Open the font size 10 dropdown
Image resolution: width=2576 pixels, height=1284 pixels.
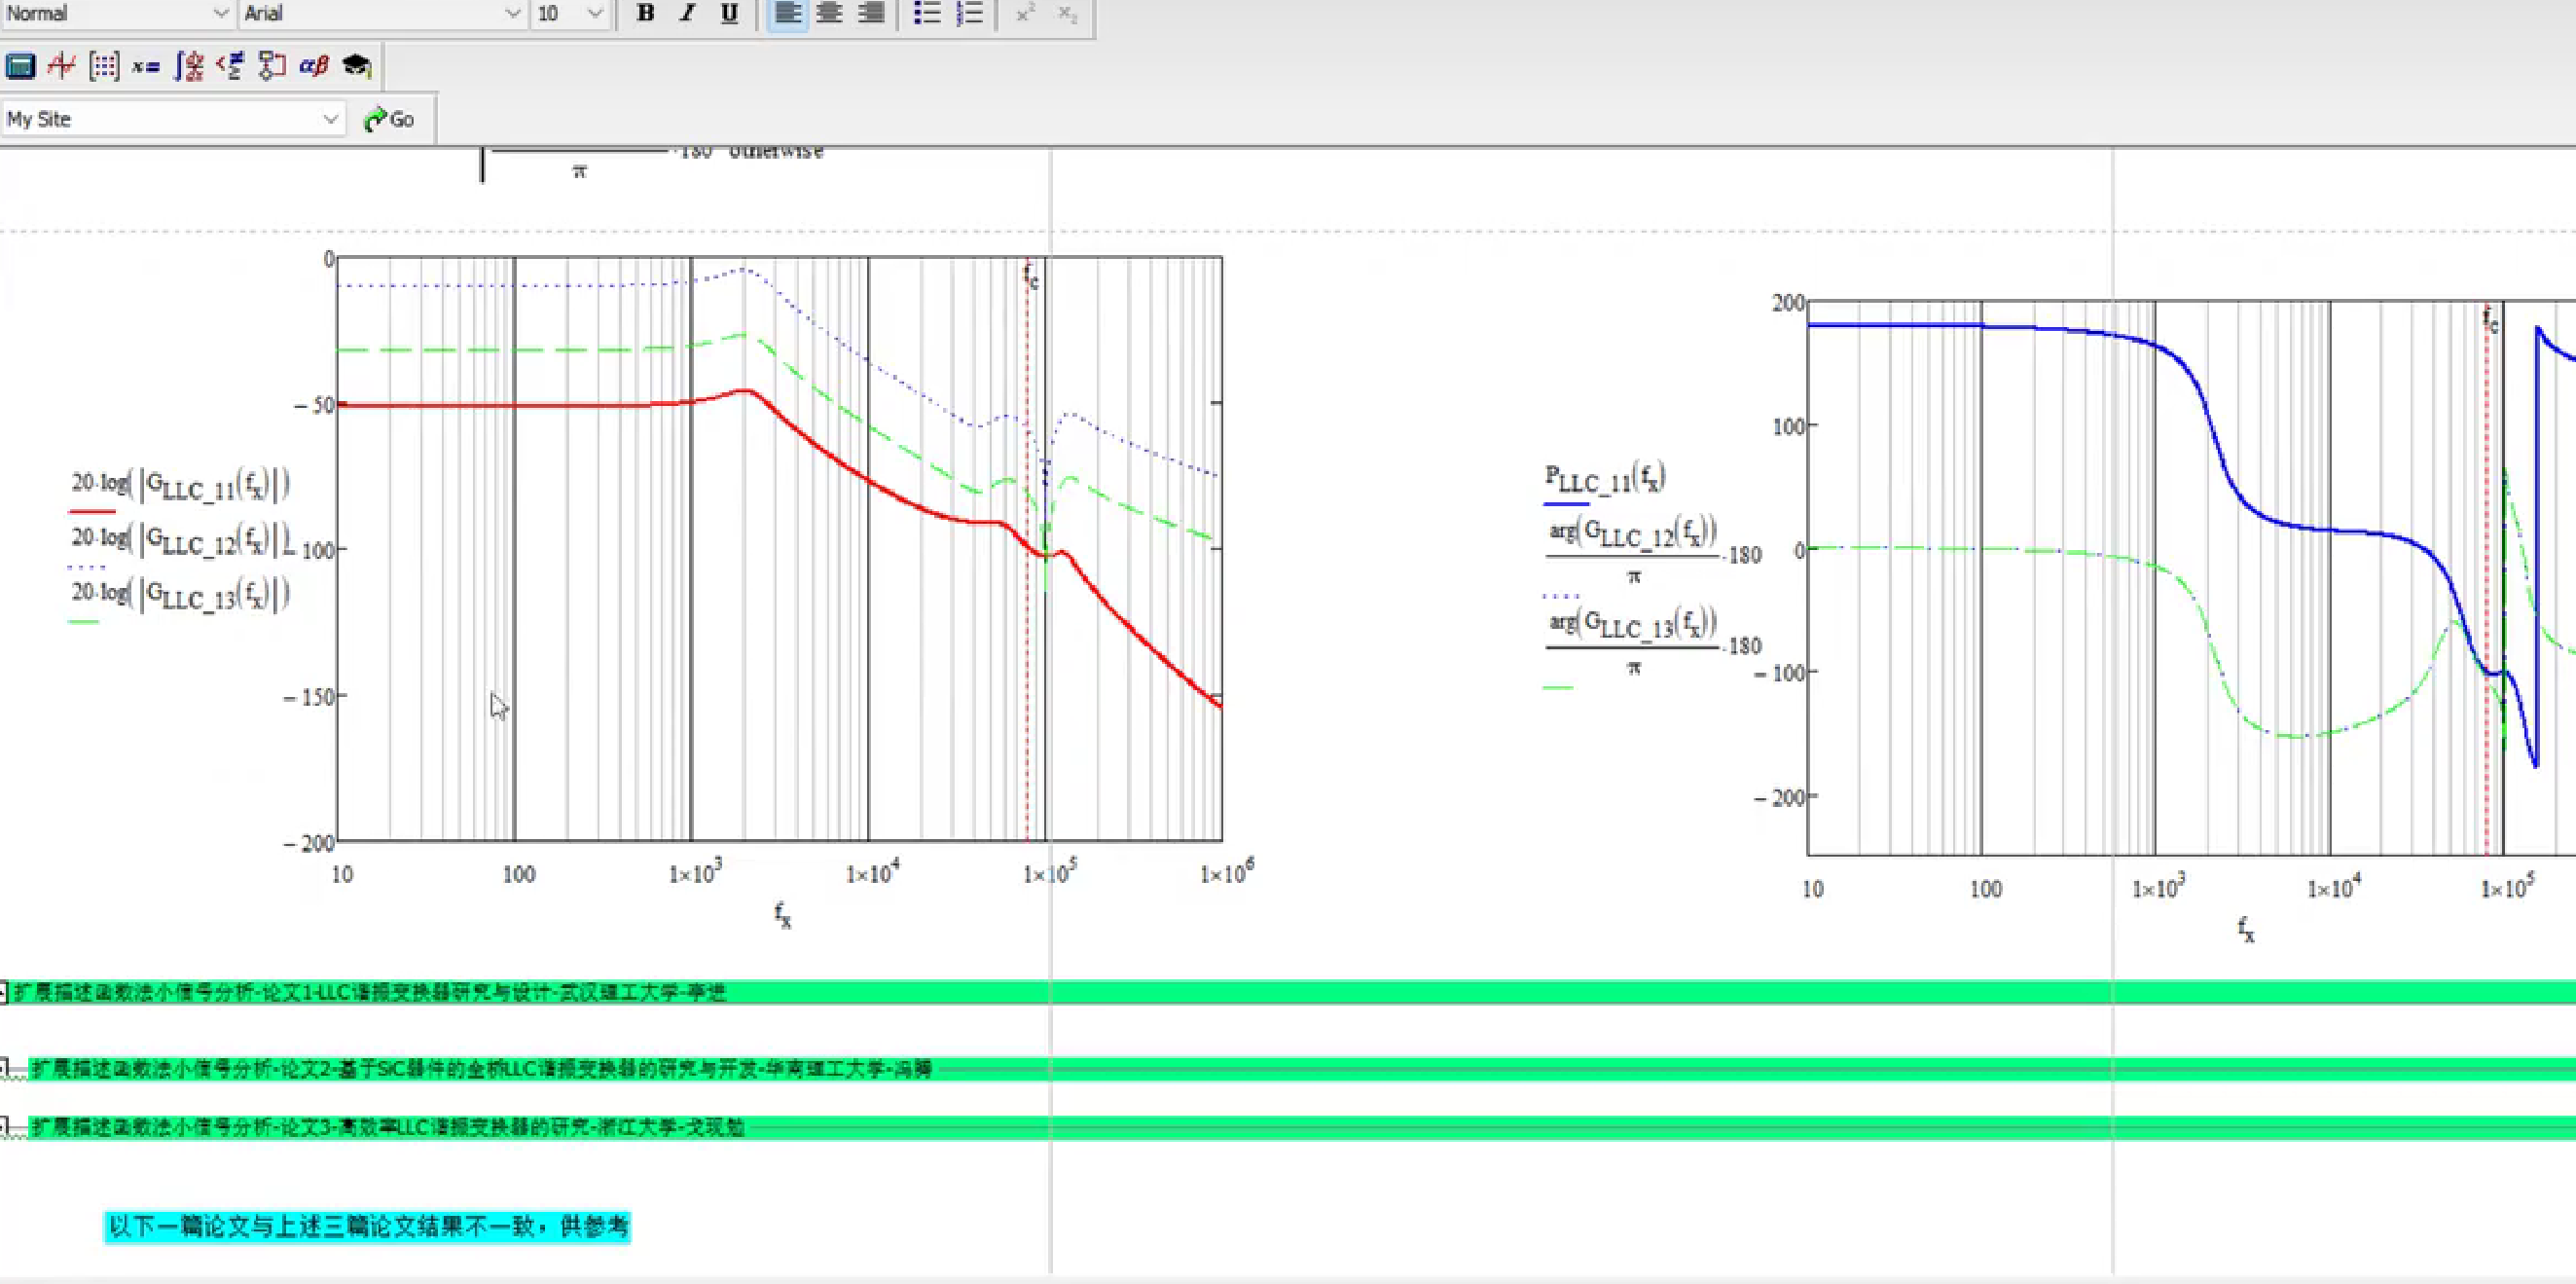tap(594, 13)
